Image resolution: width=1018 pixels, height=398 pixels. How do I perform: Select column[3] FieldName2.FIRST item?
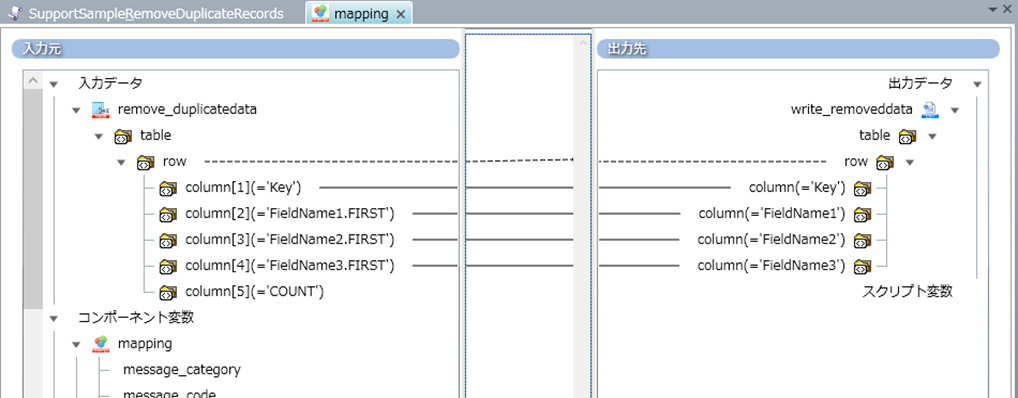point(290,240)
